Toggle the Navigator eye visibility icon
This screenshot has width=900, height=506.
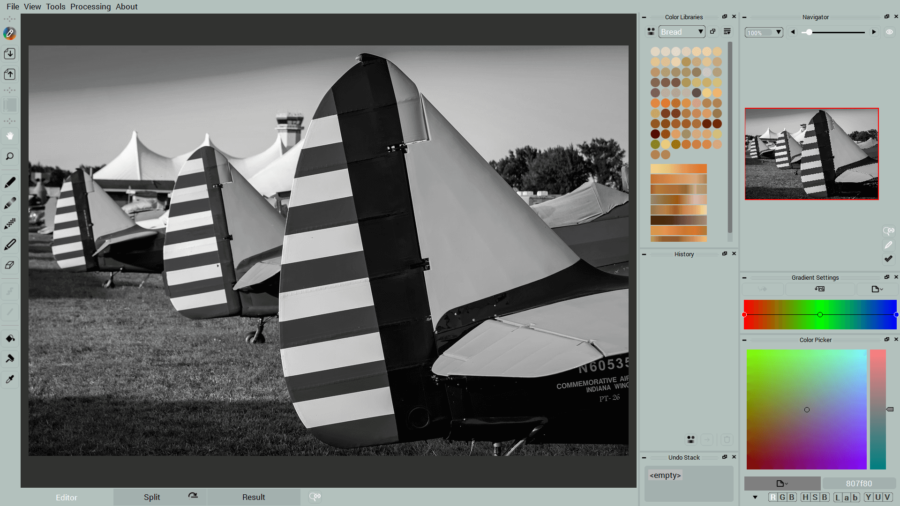tap(889, 32)
